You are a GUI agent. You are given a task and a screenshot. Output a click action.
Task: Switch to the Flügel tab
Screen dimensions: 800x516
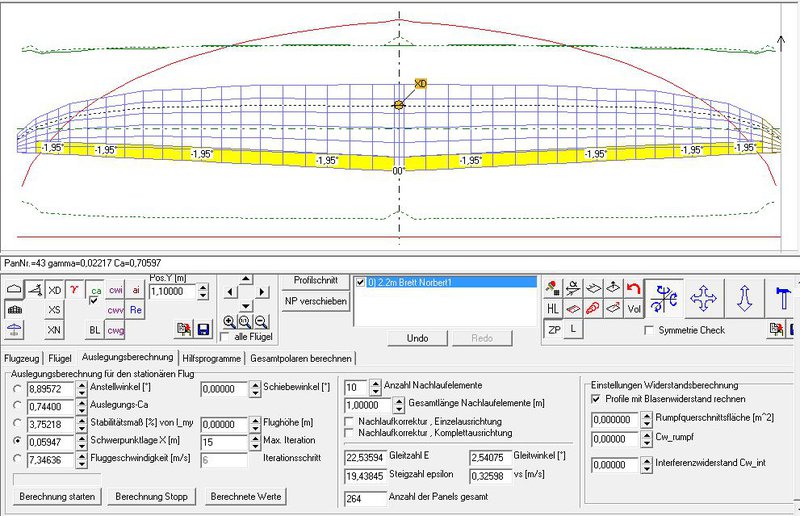60,357
